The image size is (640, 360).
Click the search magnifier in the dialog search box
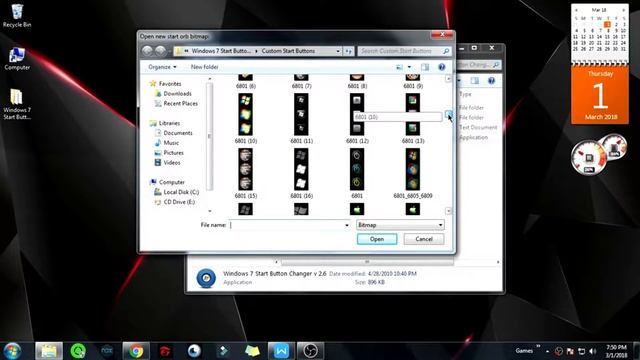point(446,51)
